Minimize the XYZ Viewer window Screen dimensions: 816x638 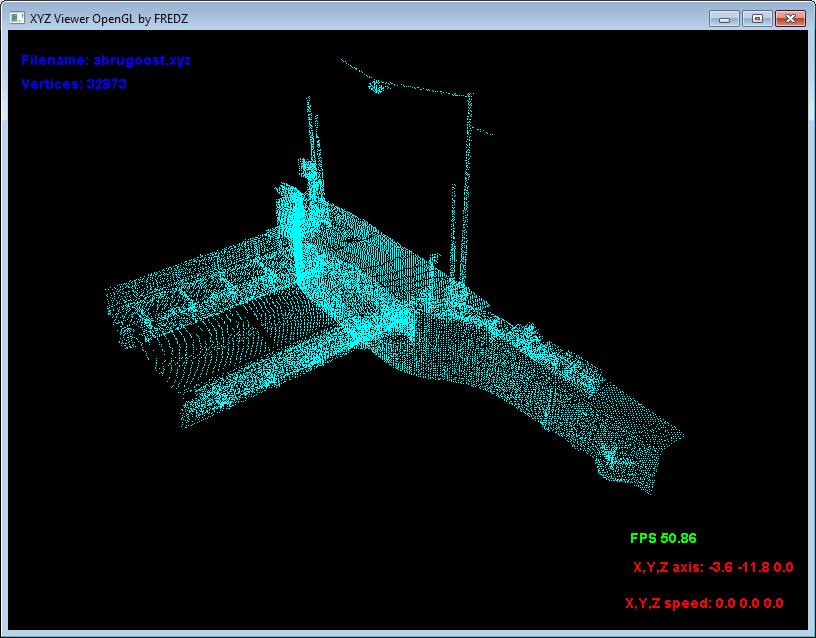[x=723, y=18]
